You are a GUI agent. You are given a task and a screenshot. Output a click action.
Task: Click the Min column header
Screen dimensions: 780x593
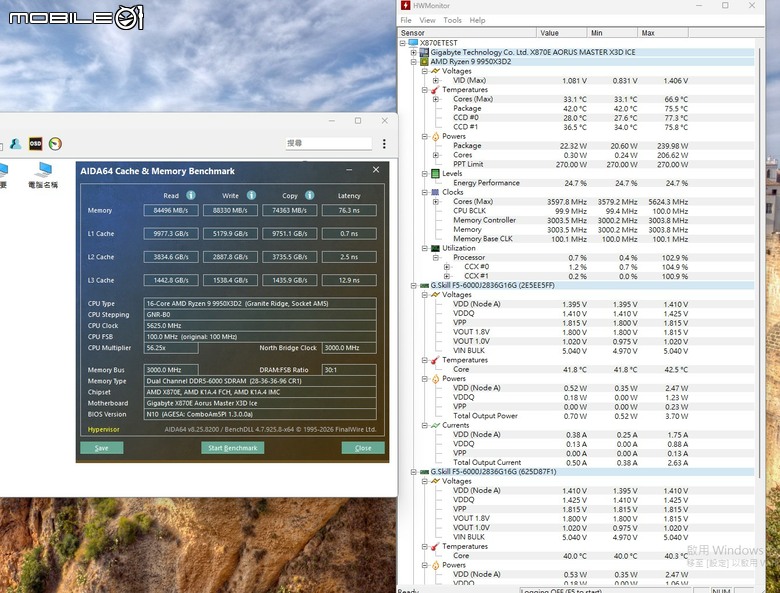(612, 33)
